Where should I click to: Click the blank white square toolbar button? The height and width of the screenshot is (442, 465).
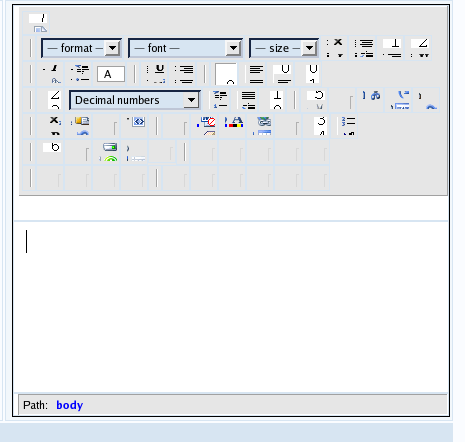226,74
